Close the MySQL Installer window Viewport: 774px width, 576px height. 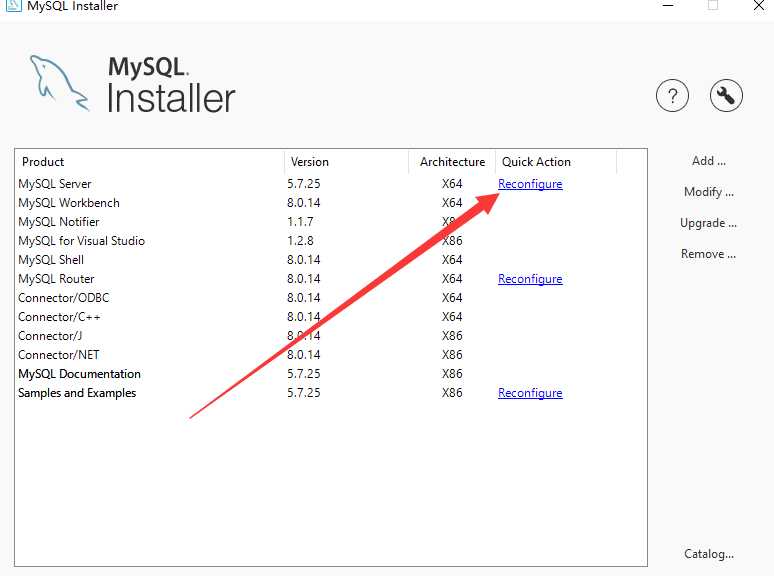759,5
